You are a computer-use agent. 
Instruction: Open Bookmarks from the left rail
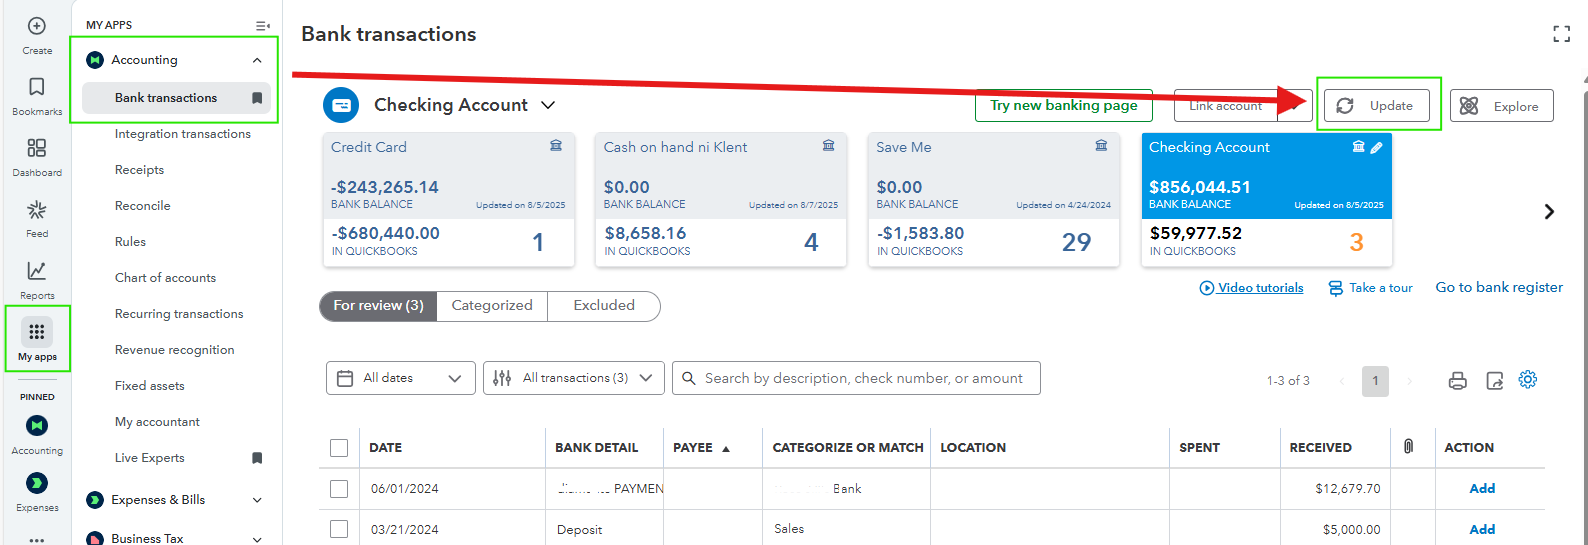(x=37, y=88)
